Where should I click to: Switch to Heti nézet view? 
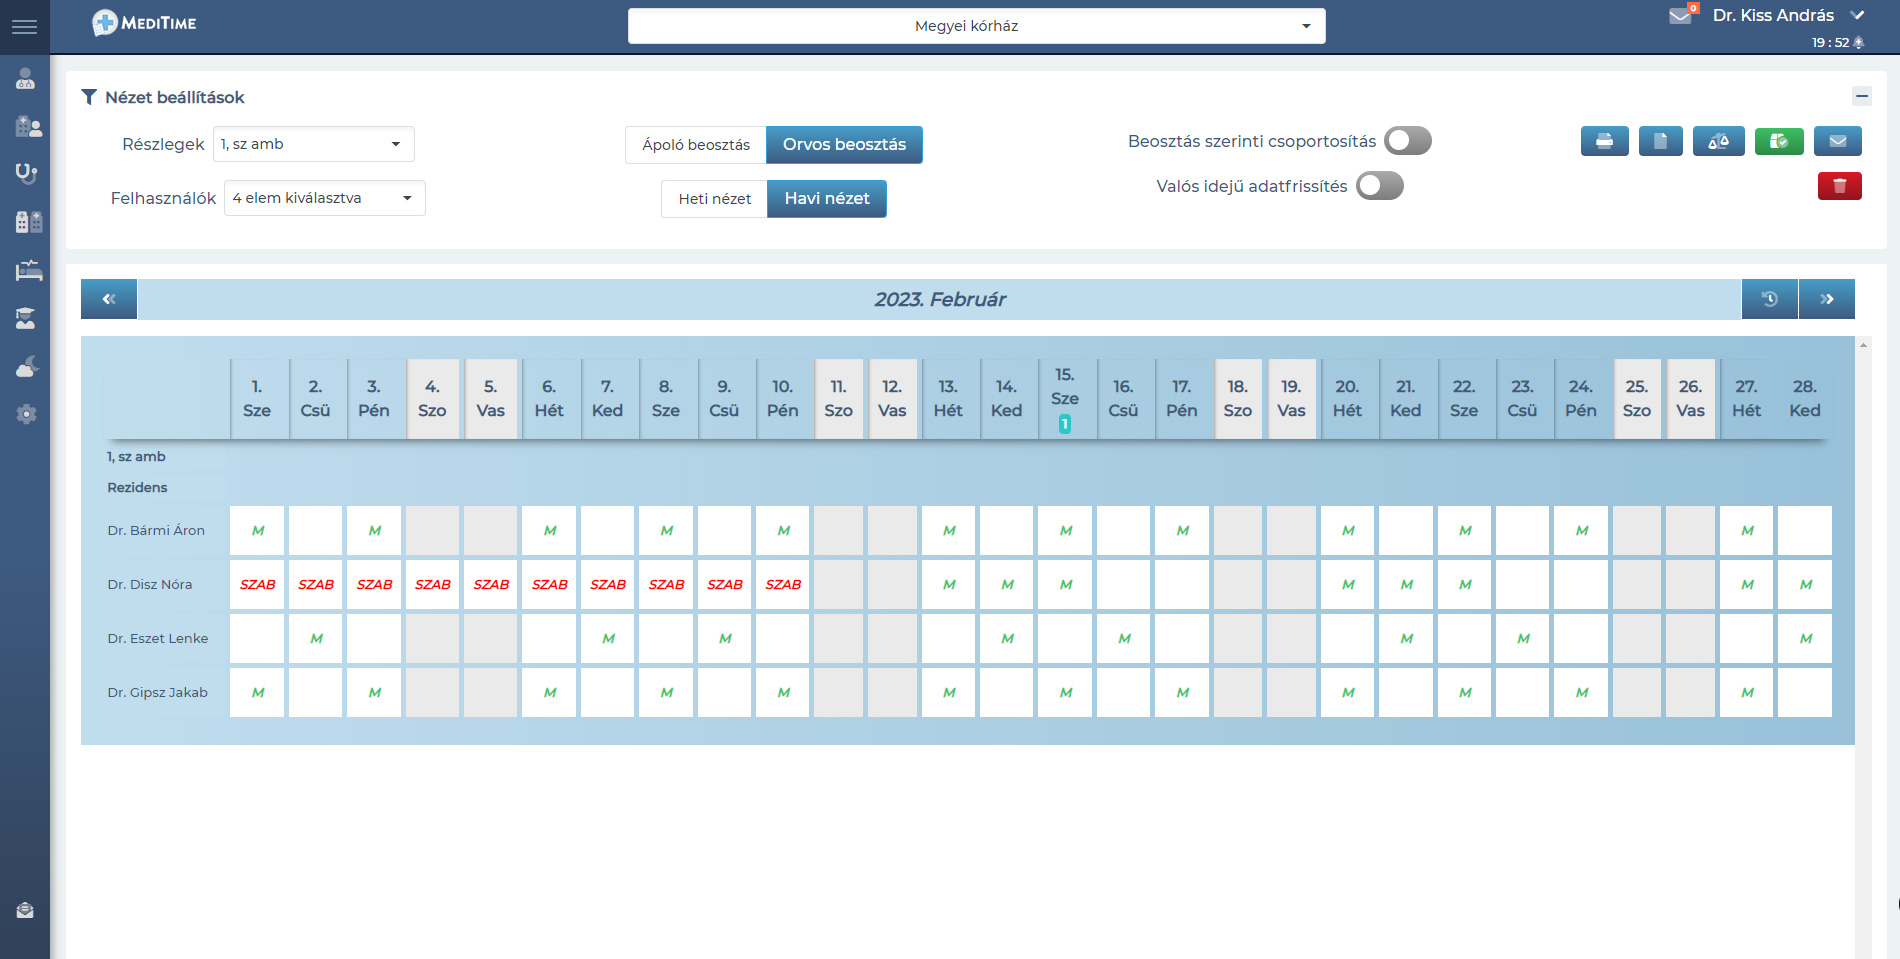(714, 199)
